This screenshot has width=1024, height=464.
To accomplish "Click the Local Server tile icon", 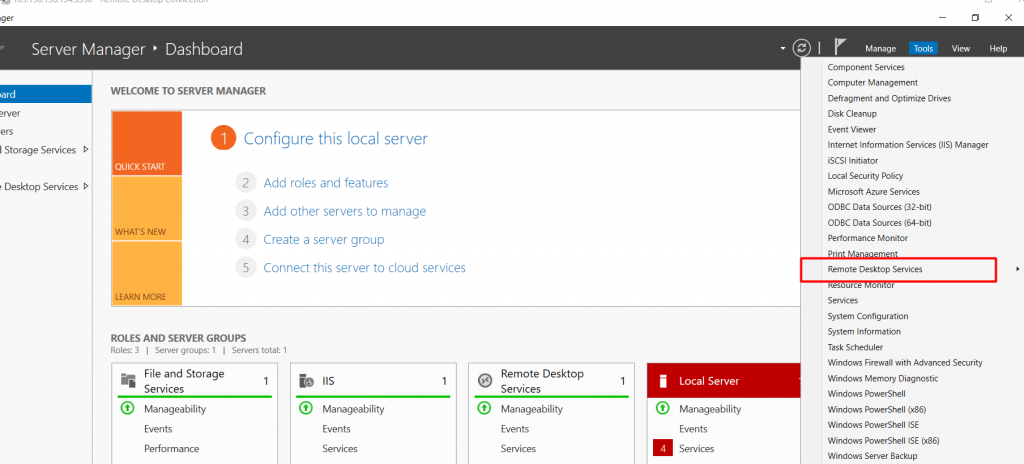I will [x=663, y=381].
